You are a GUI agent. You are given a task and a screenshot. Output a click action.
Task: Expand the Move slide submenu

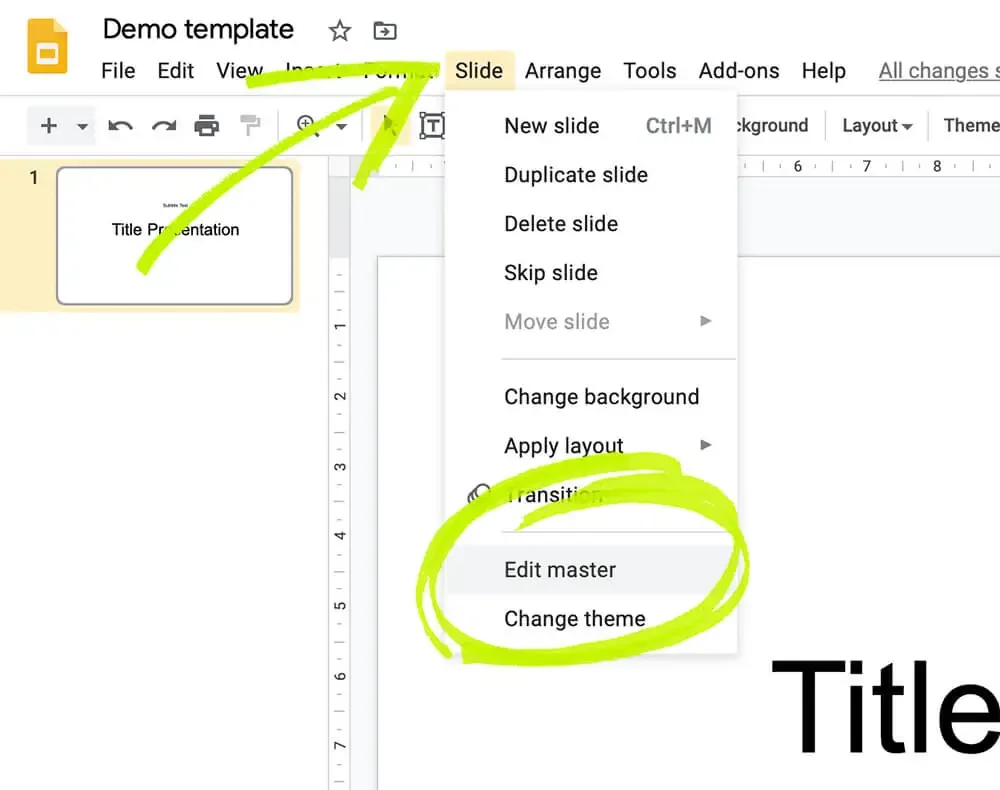[591, 321]
